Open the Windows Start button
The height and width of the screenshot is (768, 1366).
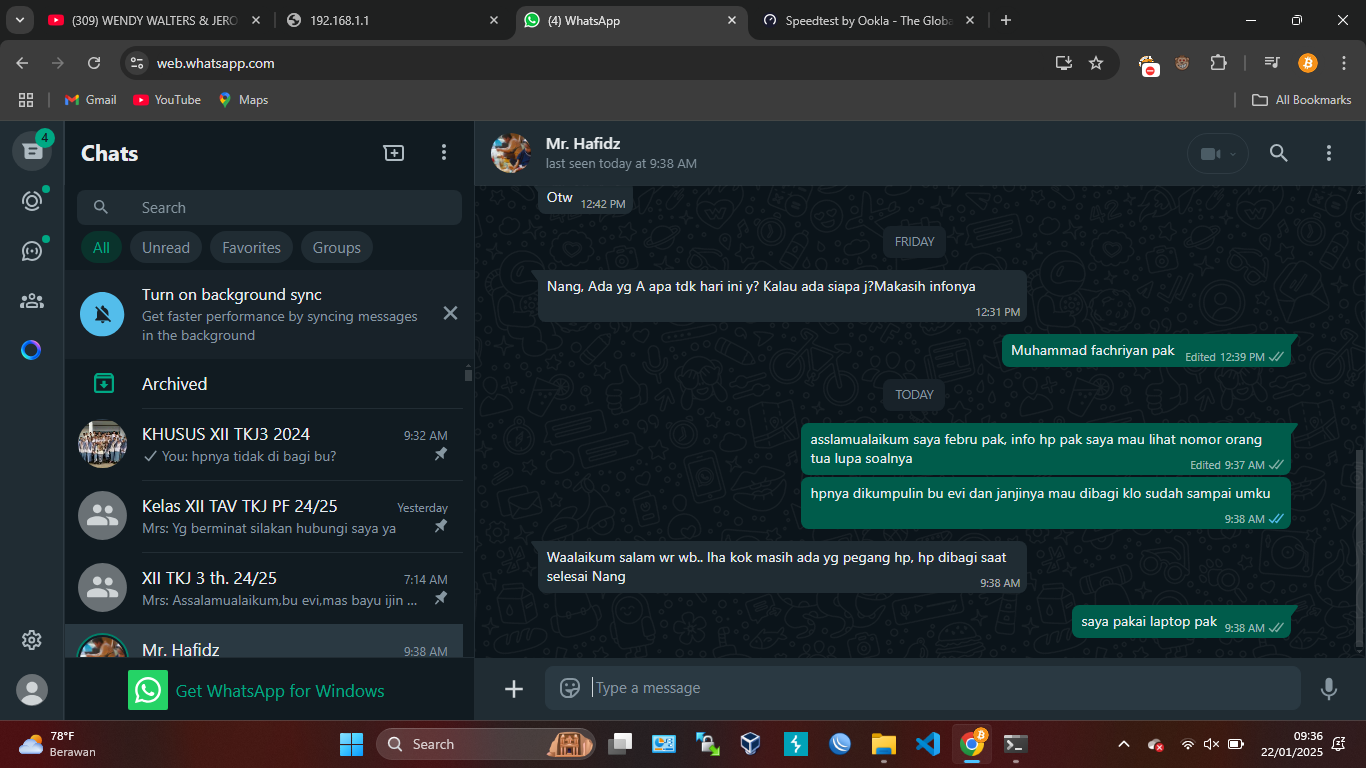click(x=352, y=744)
